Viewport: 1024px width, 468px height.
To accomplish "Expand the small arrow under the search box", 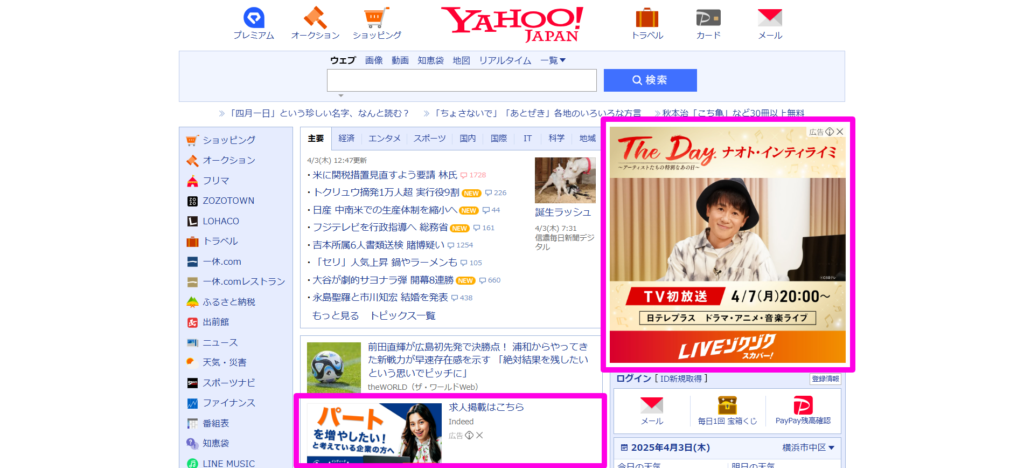I will (340, 95).
